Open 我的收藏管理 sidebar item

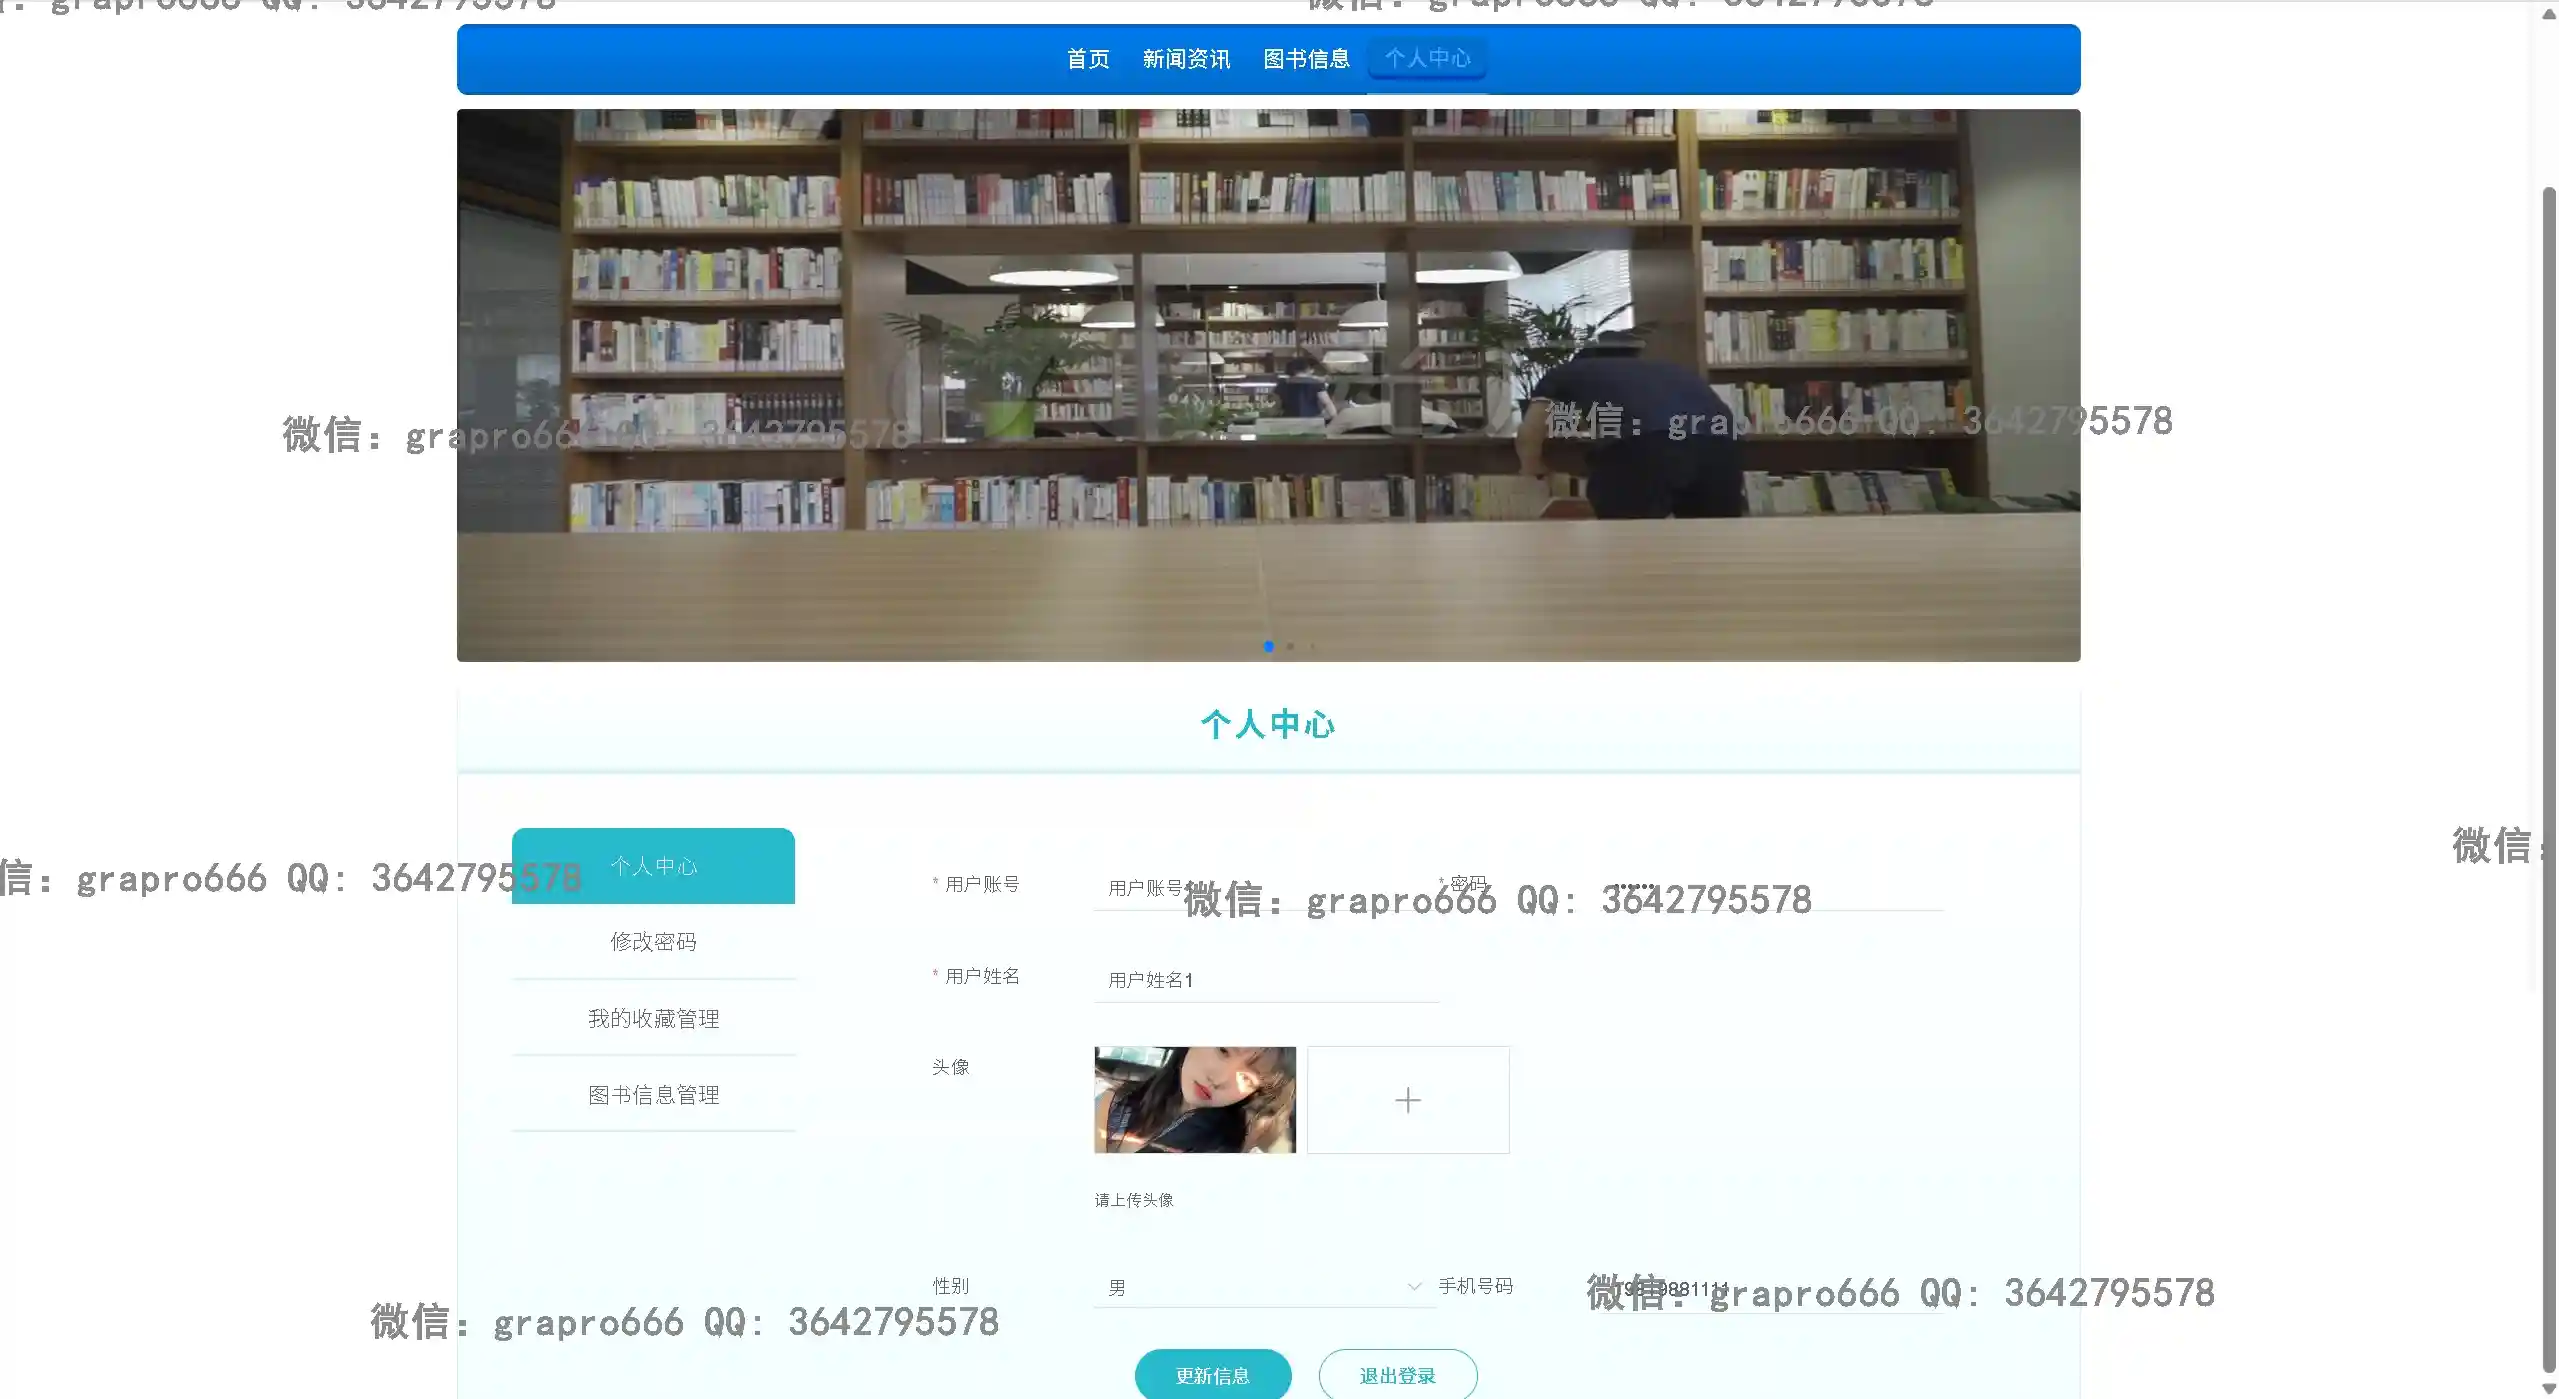click(x=653, y=1018)
